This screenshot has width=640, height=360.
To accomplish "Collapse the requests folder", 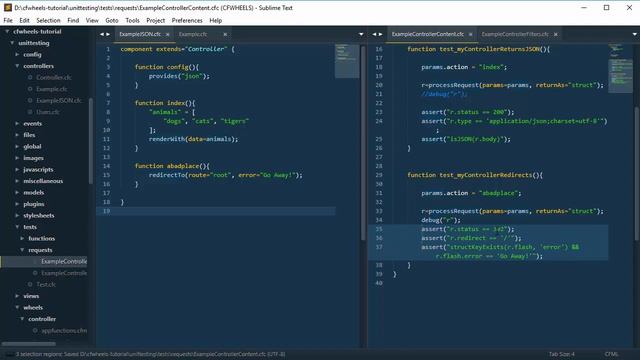I will pyautogui.click(x=22, y=250).
